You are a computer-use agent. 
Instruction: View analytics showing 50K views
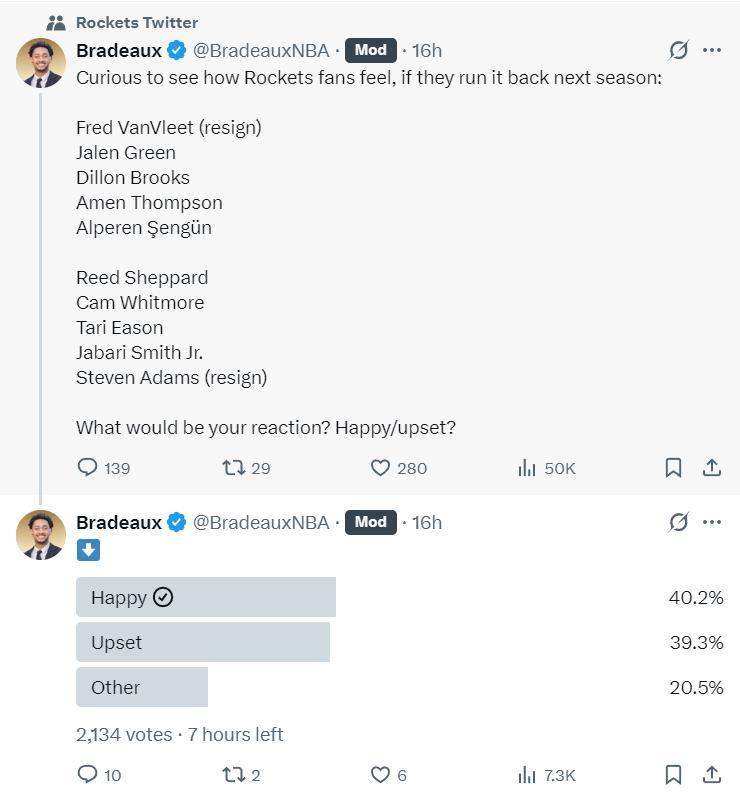527,467
